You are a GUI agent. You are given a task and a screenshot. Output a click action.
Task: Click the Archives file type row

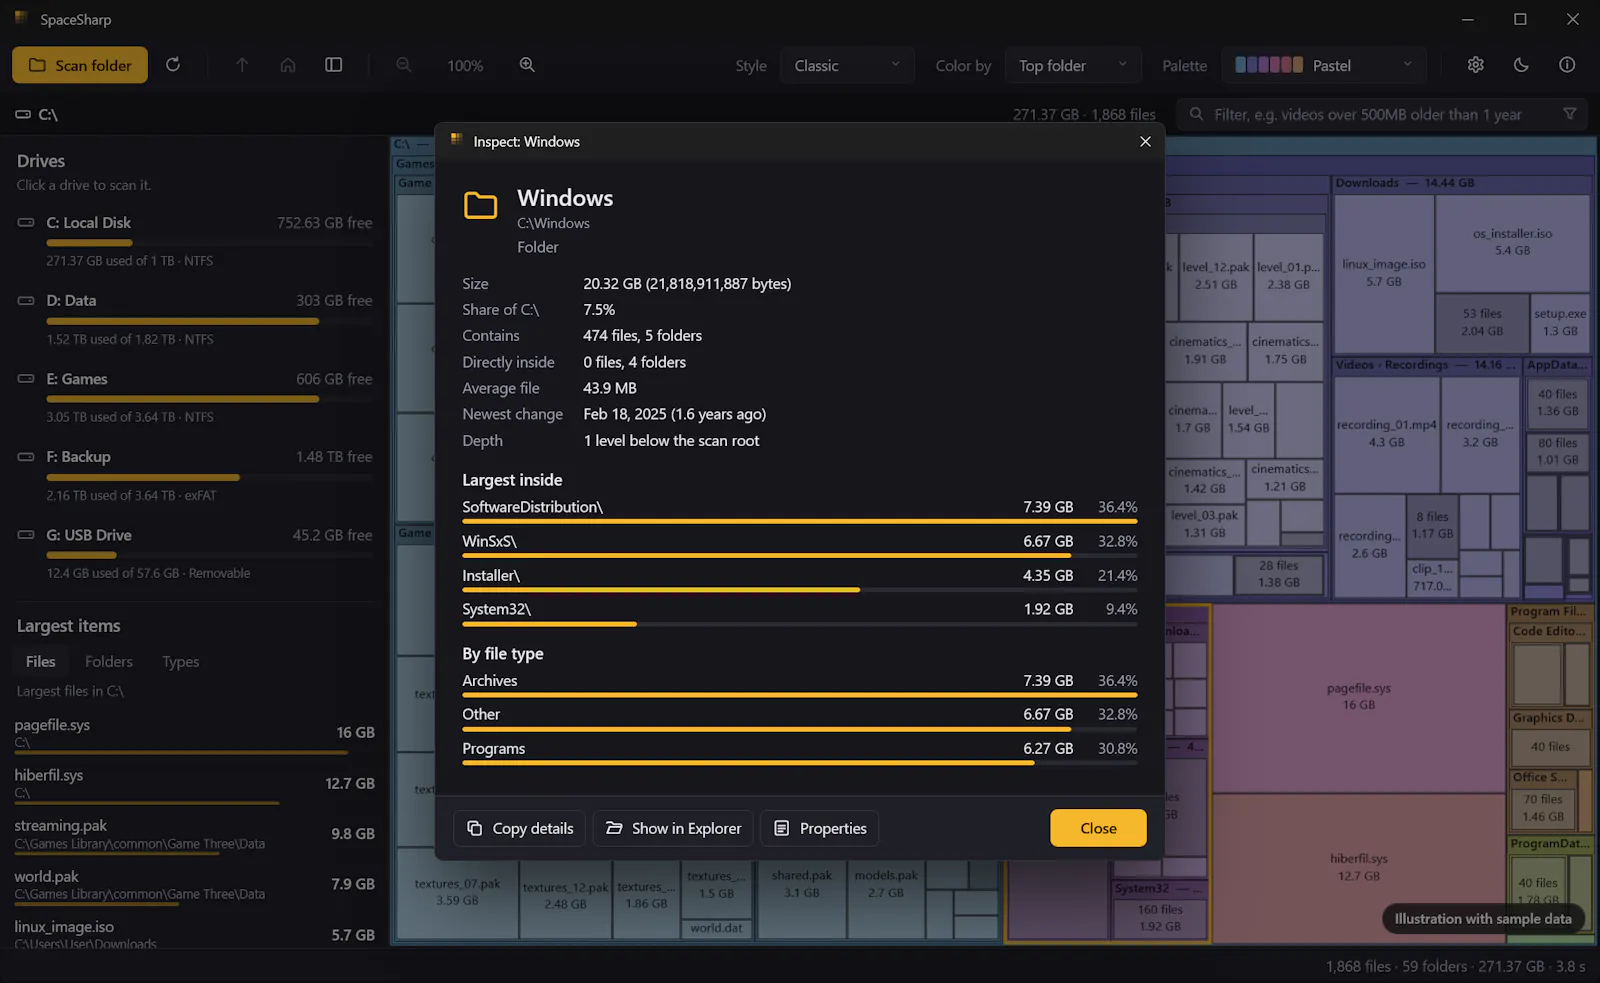tap(799, 684)
